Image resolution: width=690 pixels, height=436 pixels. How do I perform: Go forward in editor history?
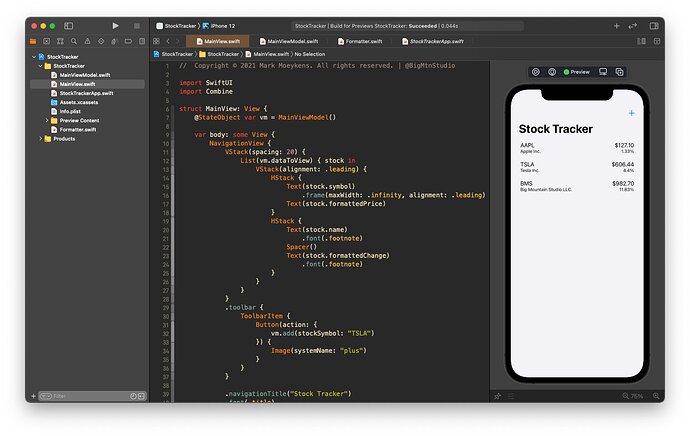click(x=178, y=41)
